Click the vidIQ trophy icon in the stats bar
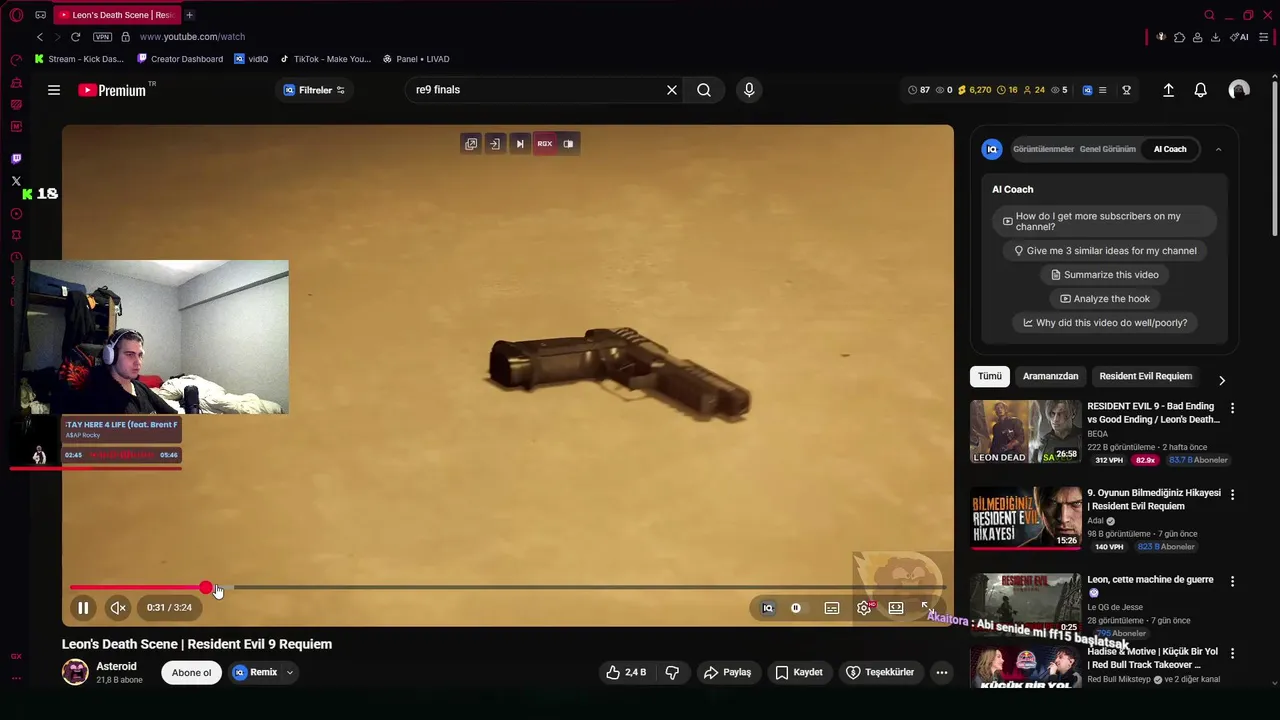Image resolution: width=1280 pixels, height=720 pixels. tap(1126, 90)
